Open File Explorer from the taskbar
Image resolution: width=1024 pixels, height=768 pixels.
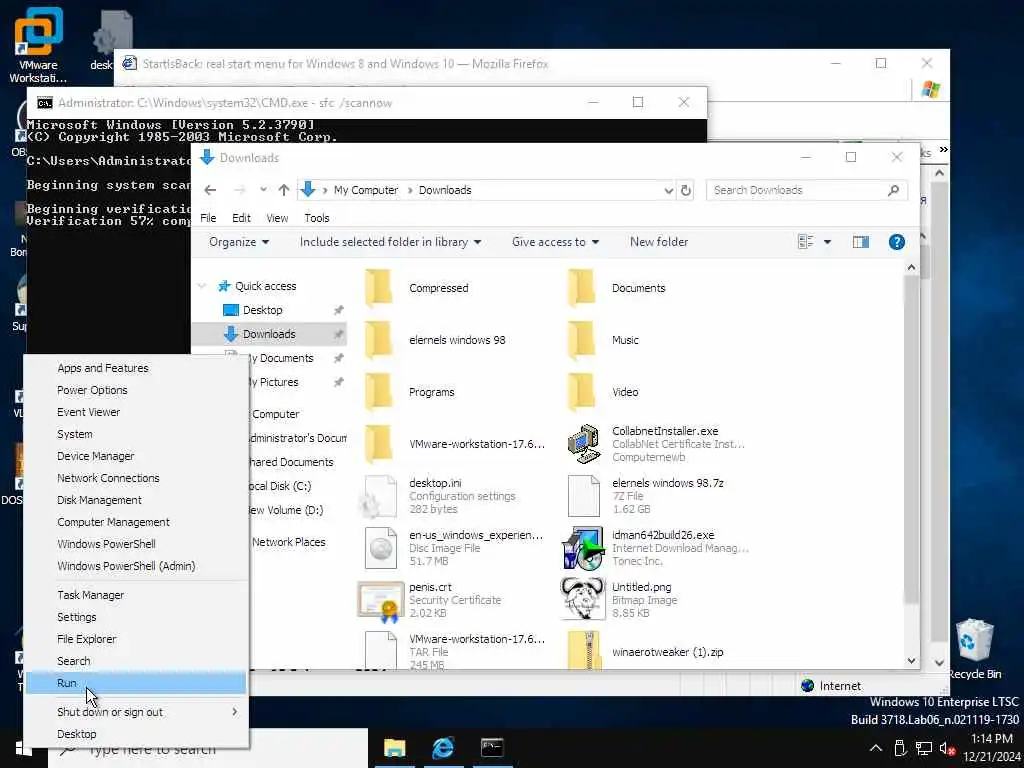coord(394,748)
